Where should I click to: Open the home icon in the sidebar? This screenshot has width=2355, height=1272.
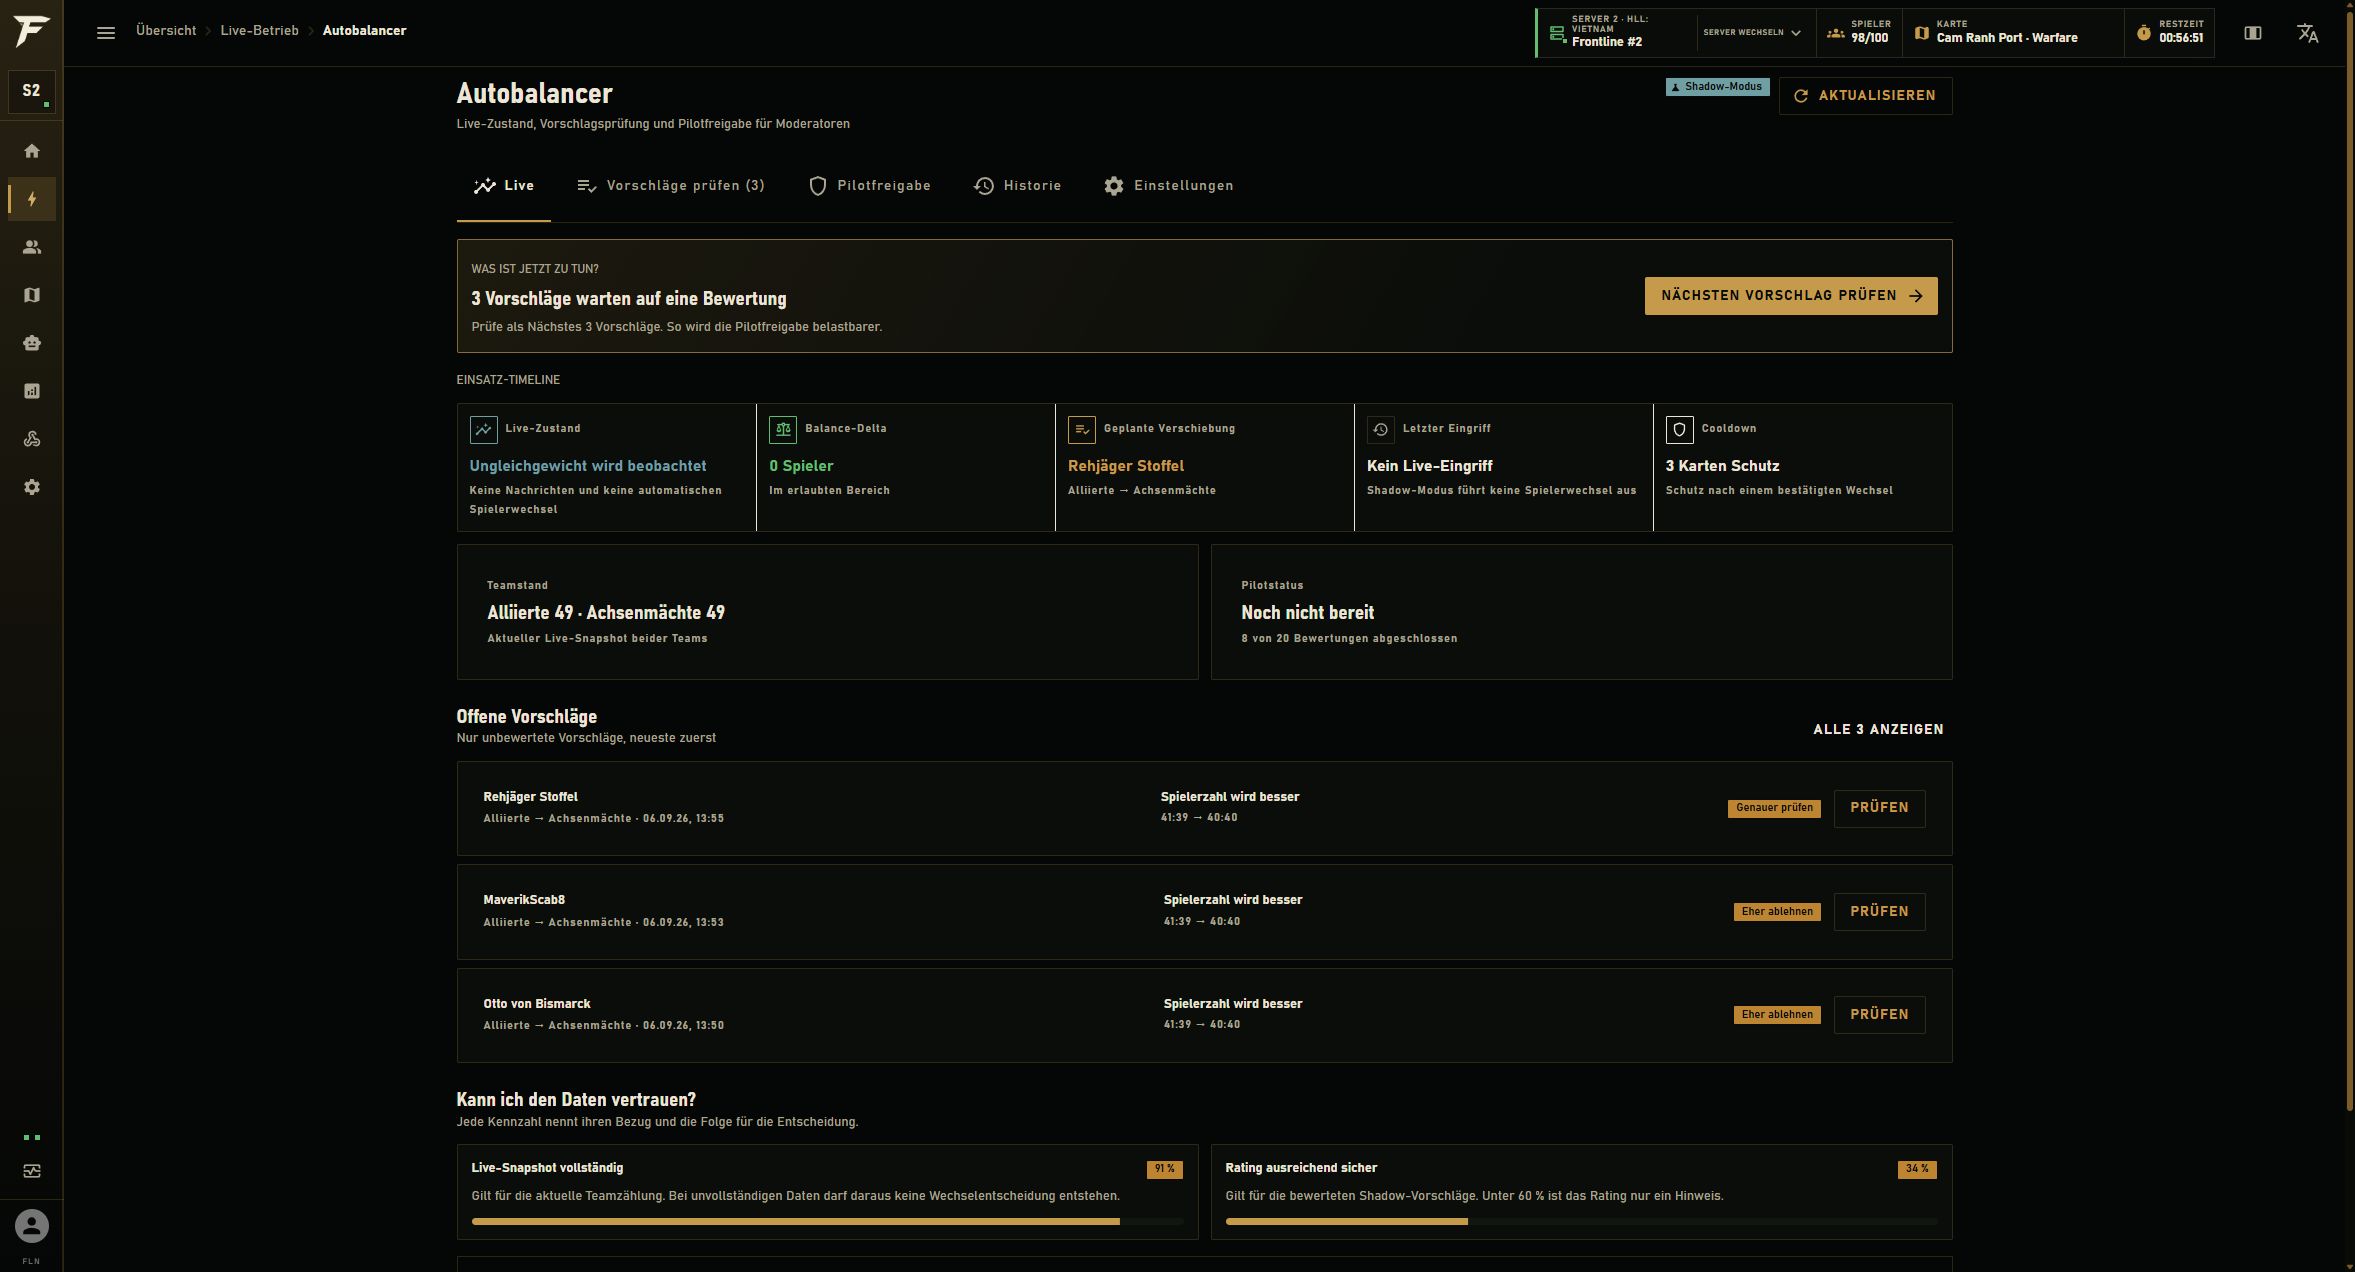tap(32, 151)
